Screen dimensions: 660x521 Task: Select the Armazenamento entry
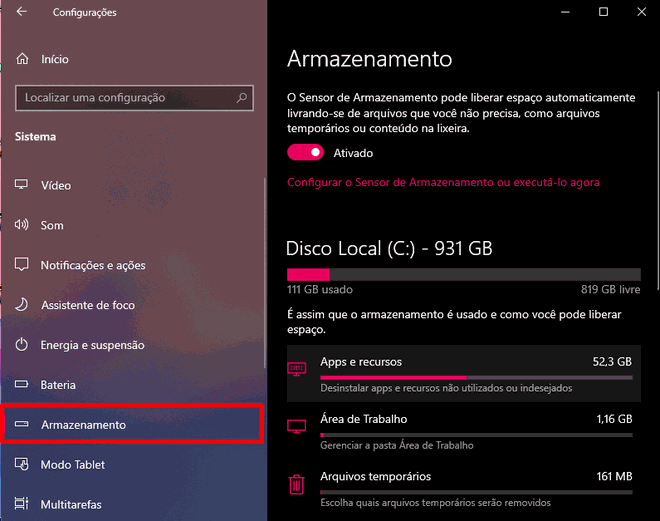[x=133, y=424]
